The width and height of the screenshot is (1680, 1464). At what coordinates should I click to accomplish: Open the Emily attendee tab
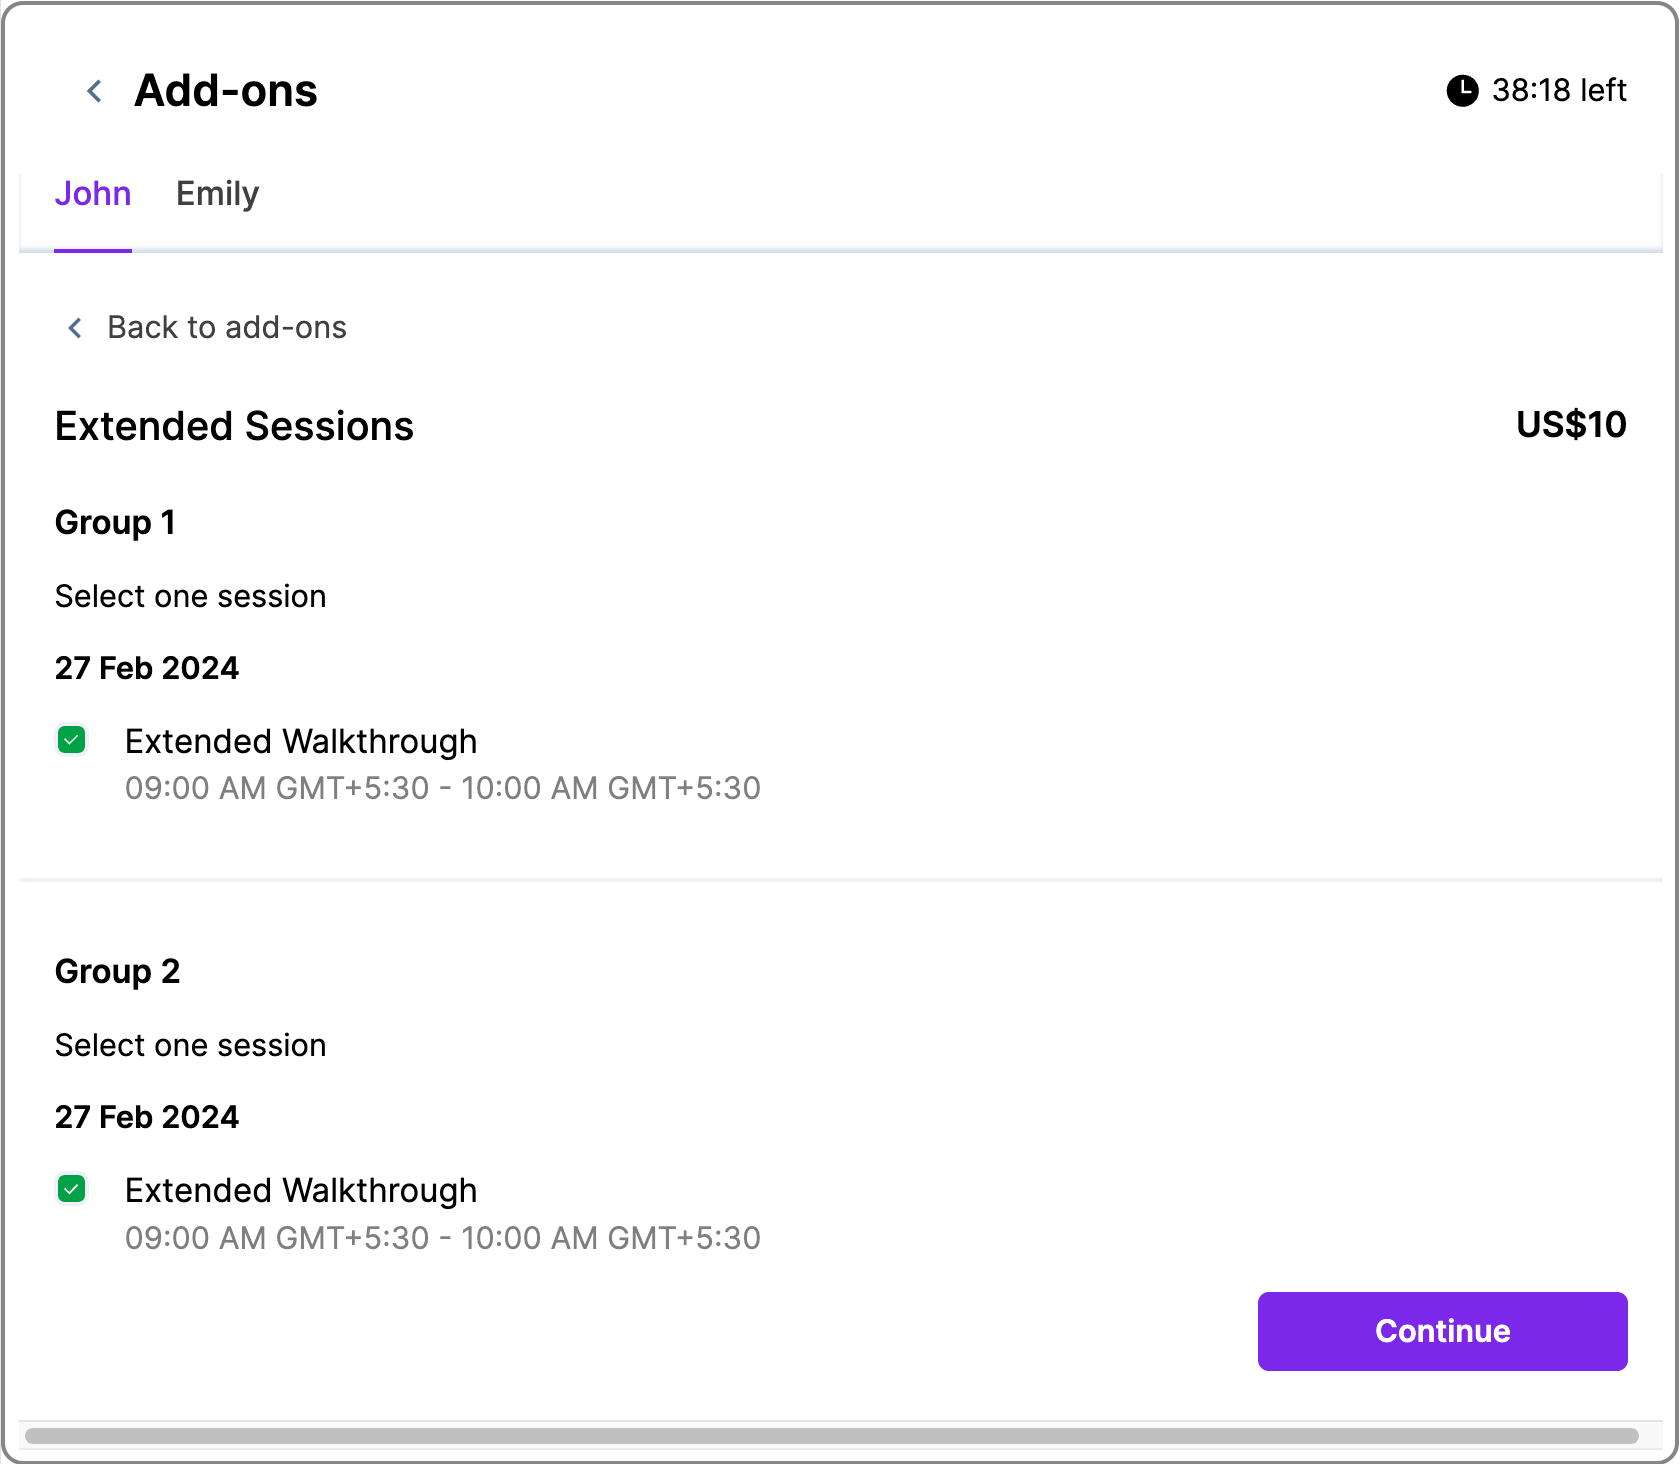click(217, 194)
